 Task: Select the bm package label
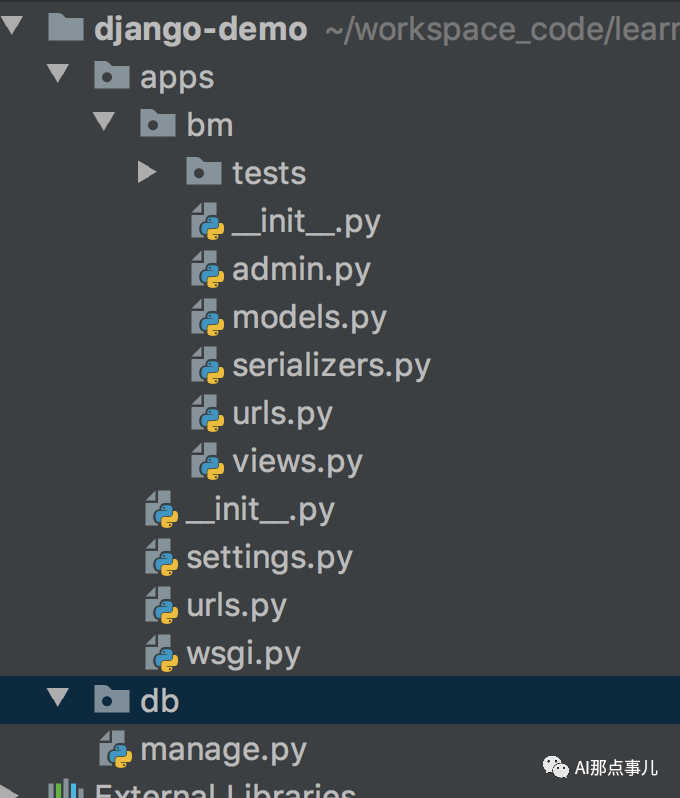[210, 125]
